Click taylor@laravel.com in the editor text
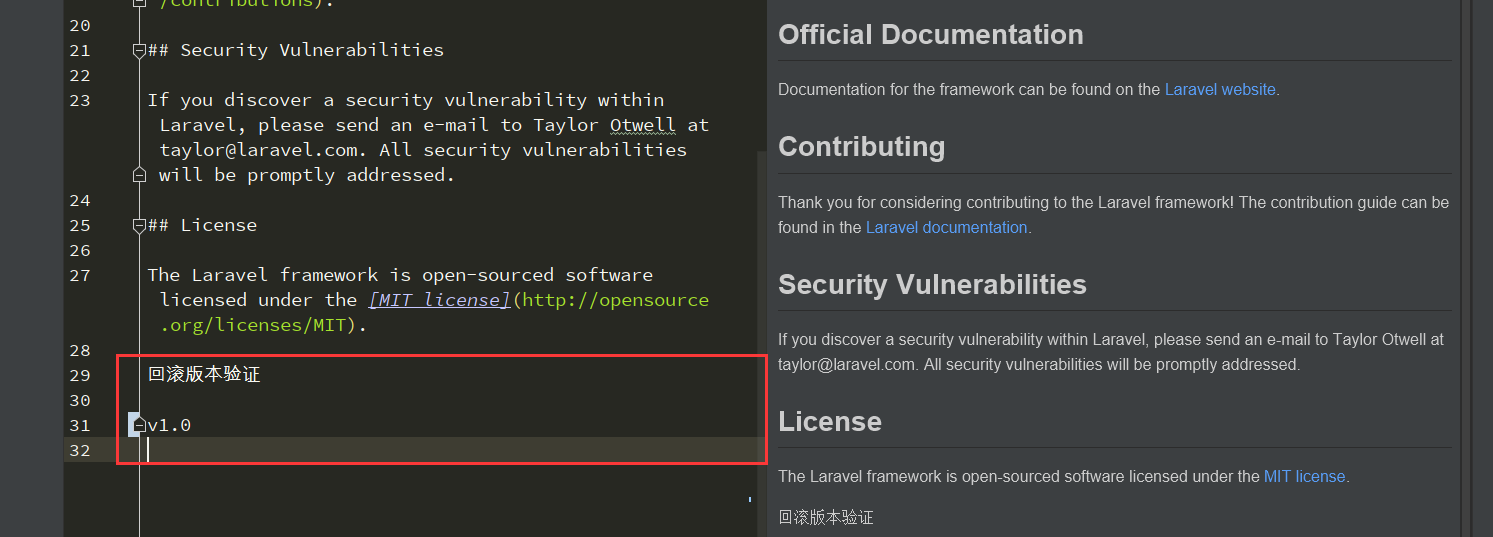1493x537 pixels. [x=259, y=150]
